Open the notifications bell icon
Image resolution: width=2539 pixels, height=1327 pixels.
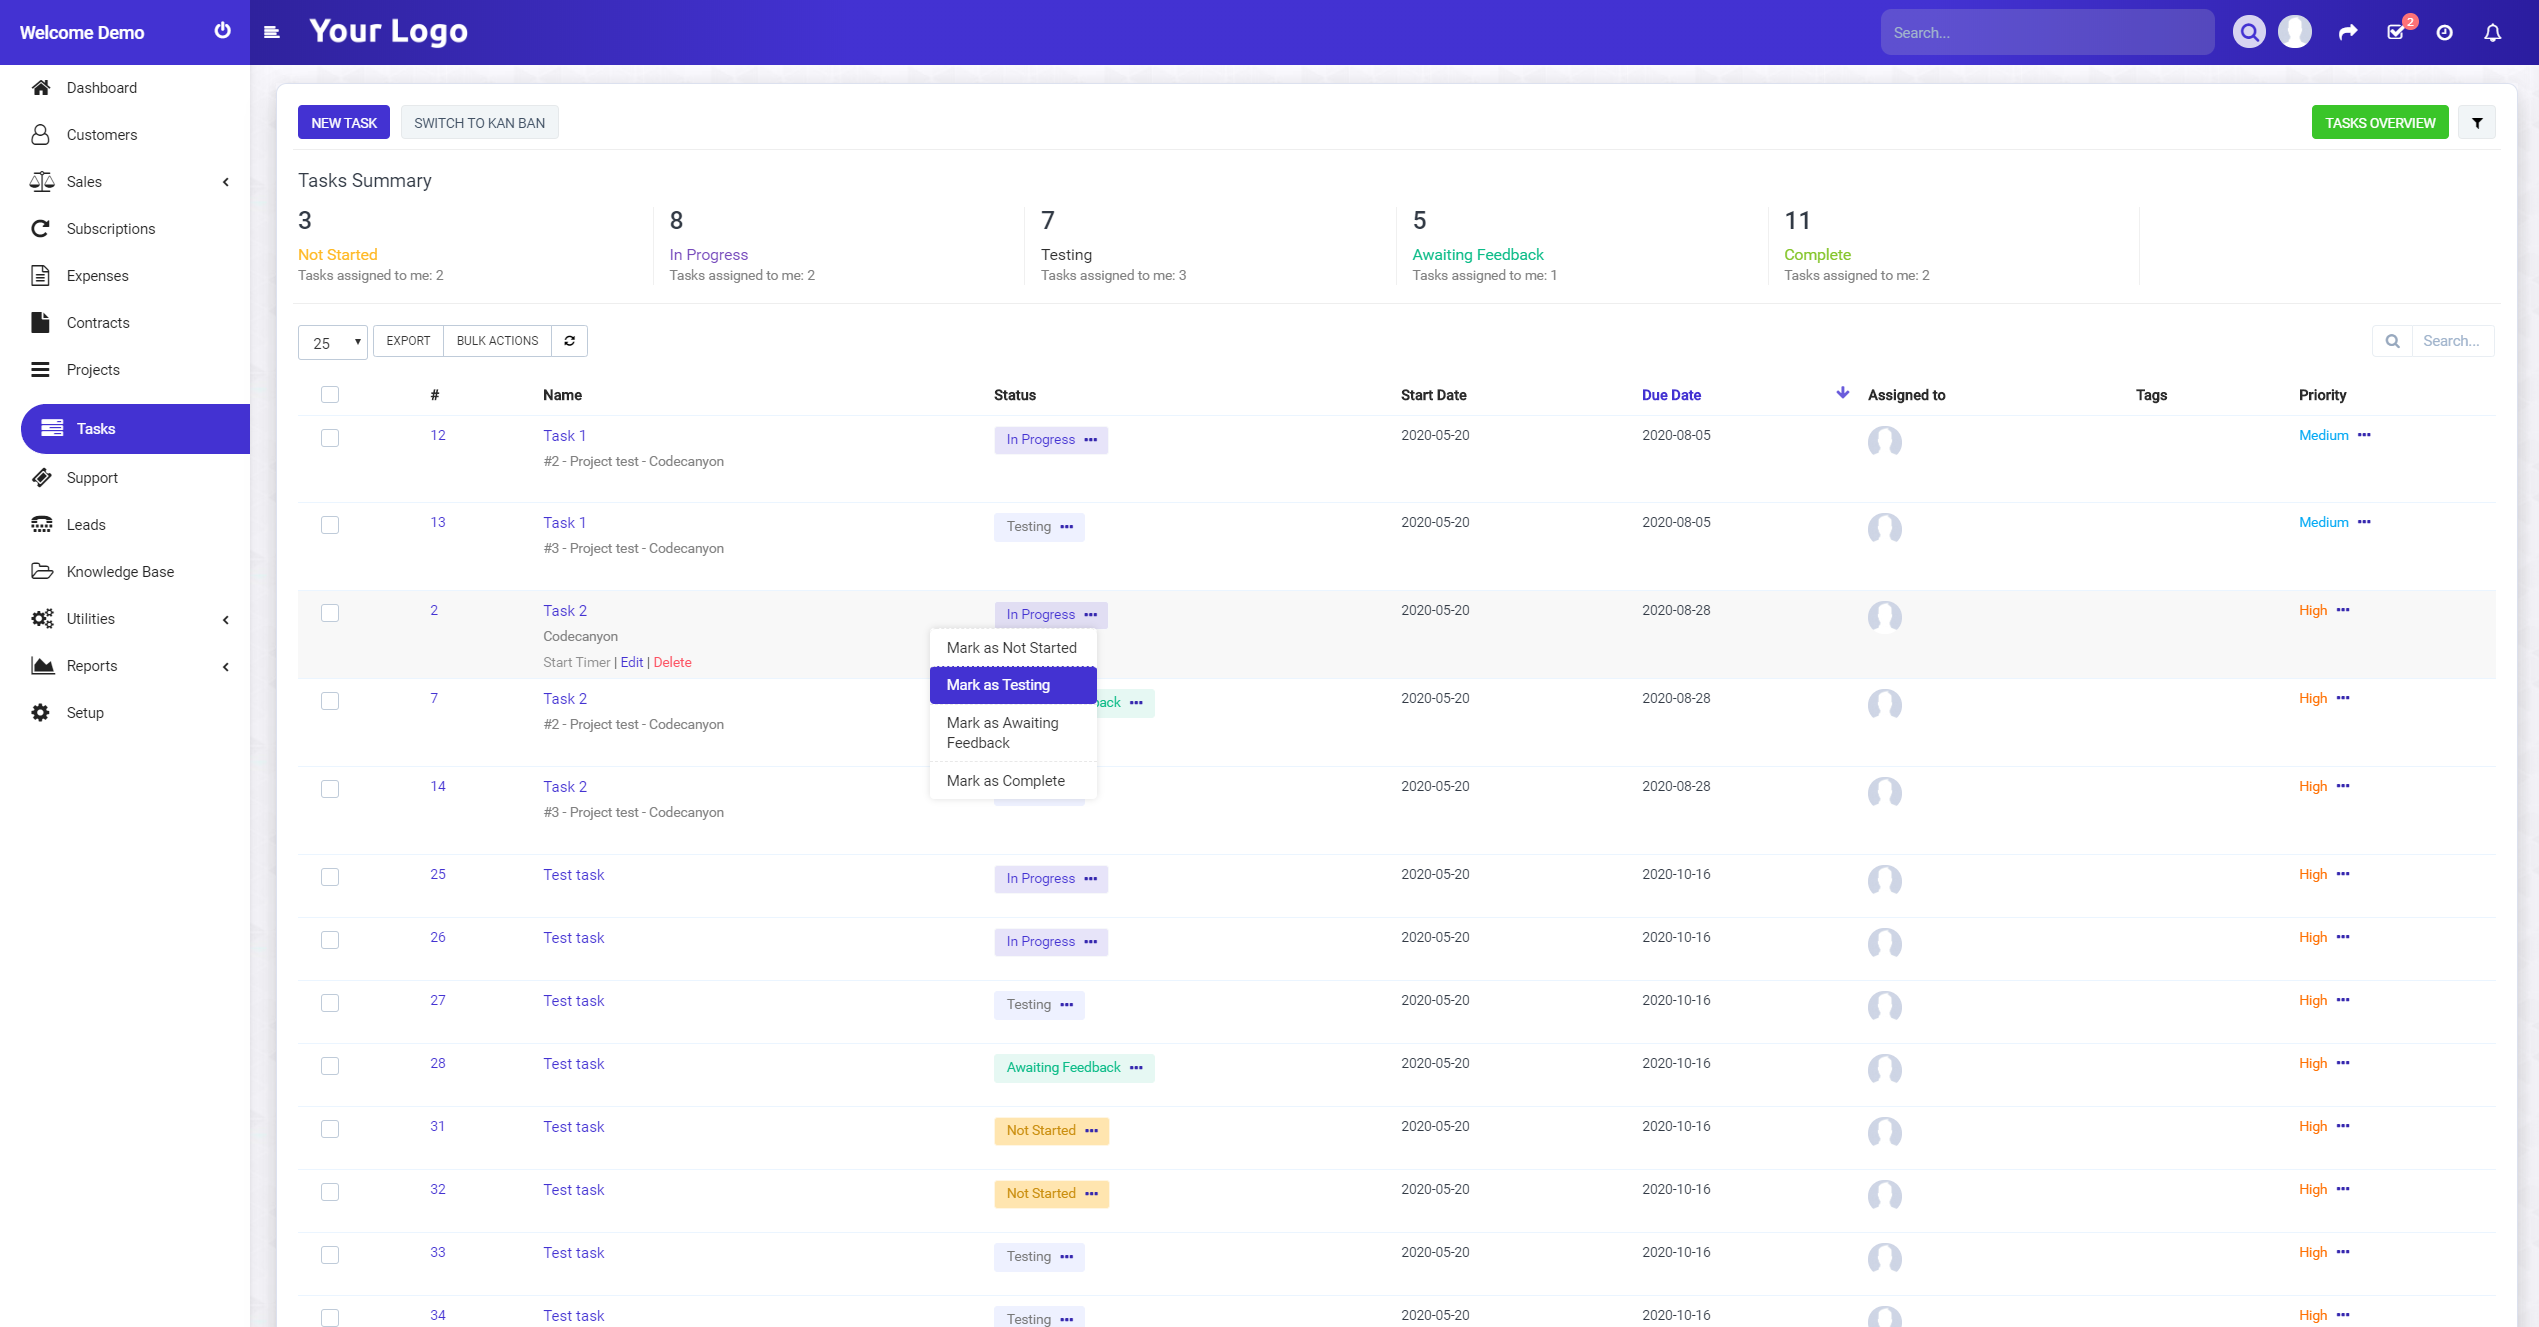[x=2492, y=33]
